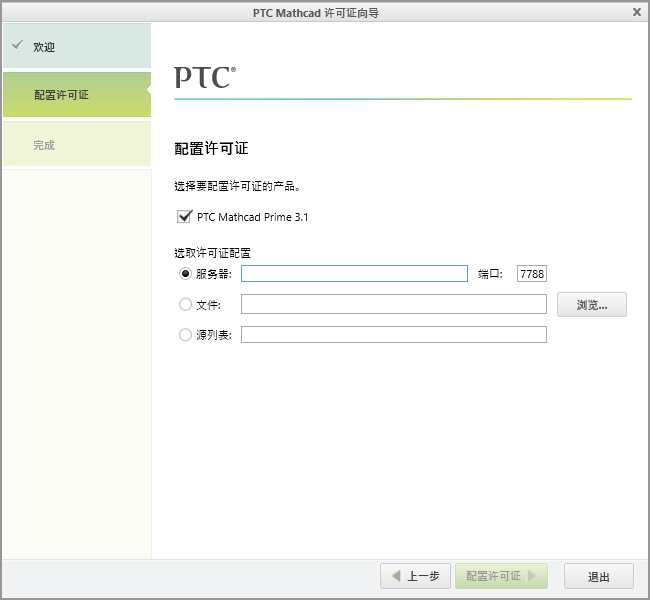Click the 选取许可证配置 label
Viewport: 650px width, 600px height.
point(212,253)
